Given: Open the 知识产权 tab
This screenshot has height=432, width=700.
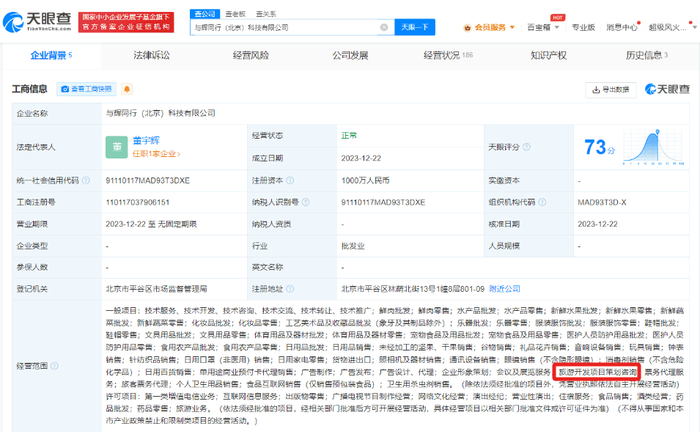Looking at the screenshot, I should 548,55.
